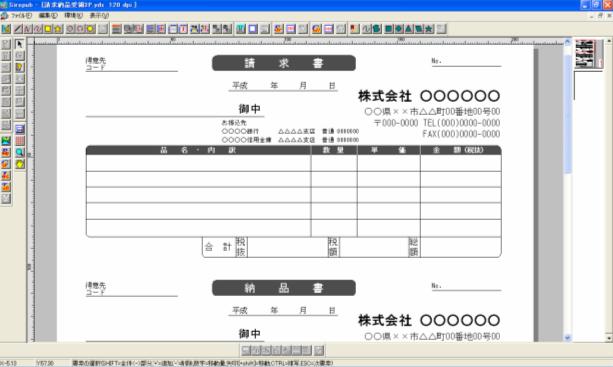Open the 表示(V) menu
The width and height of the screenshot is (613, 367).
pyautogui.click(x=99, y=16)
